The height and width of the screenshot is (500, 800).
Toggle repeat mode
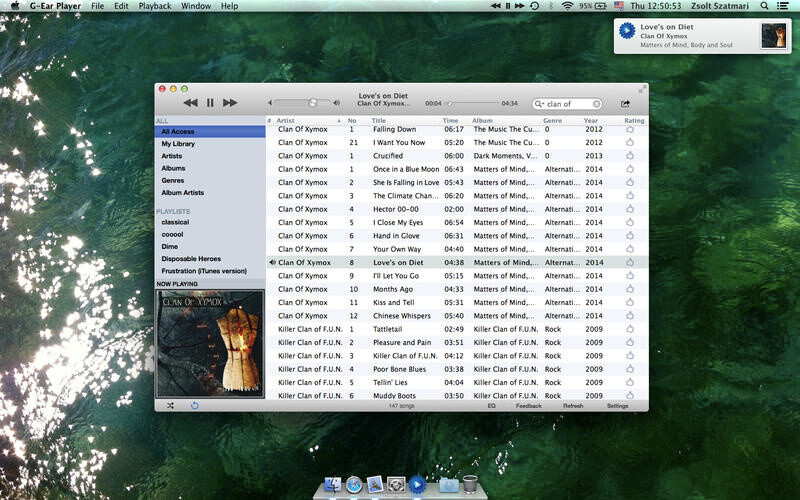[x=194, y=406]
